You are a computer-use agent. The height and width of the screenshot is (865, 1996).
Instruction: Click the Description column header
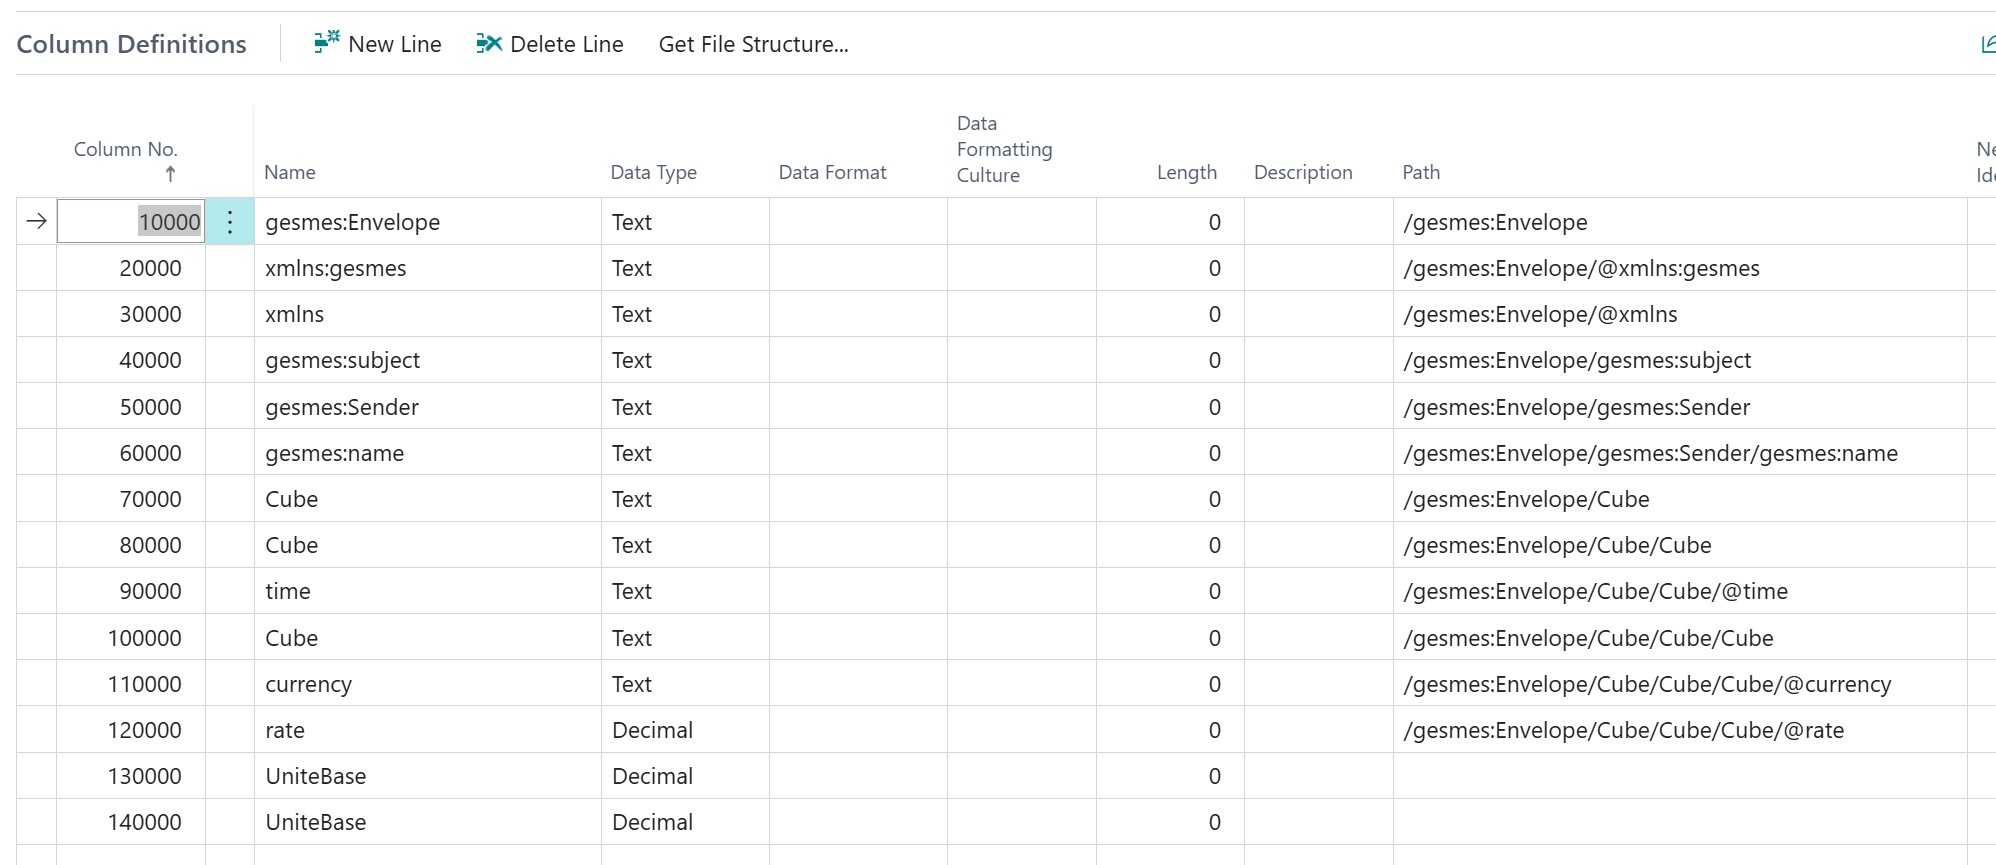[1302, 172]
